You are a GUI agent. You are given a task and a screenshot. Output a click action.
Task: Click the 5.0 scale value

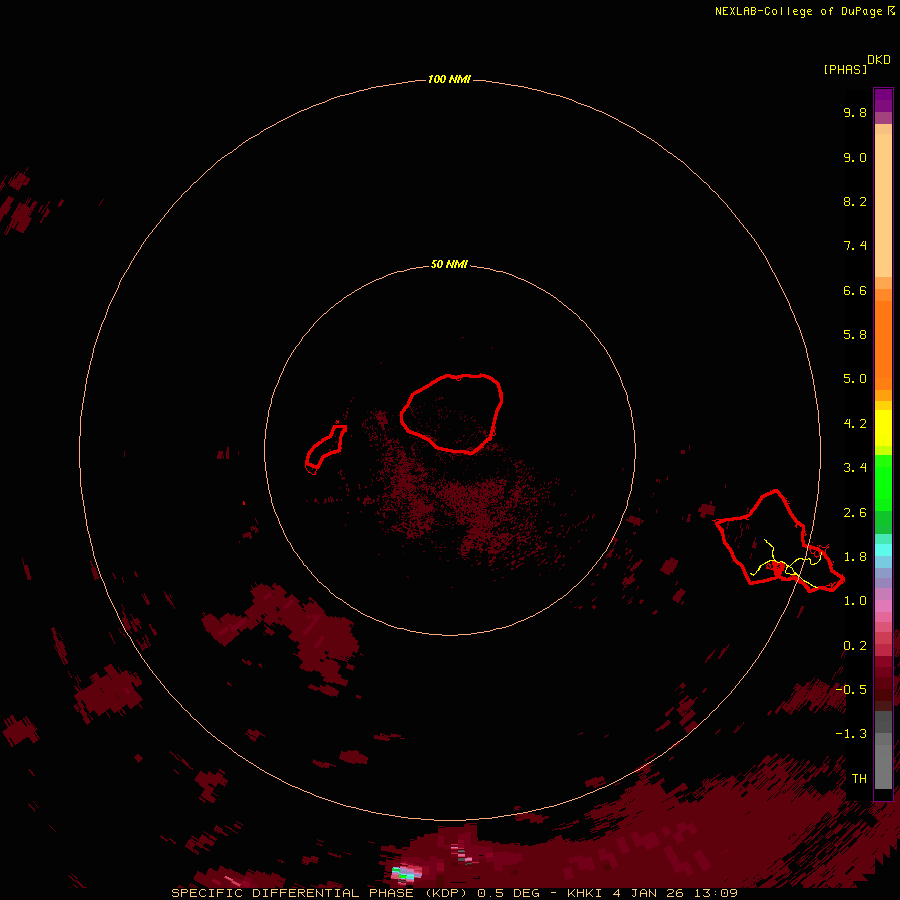855,379
